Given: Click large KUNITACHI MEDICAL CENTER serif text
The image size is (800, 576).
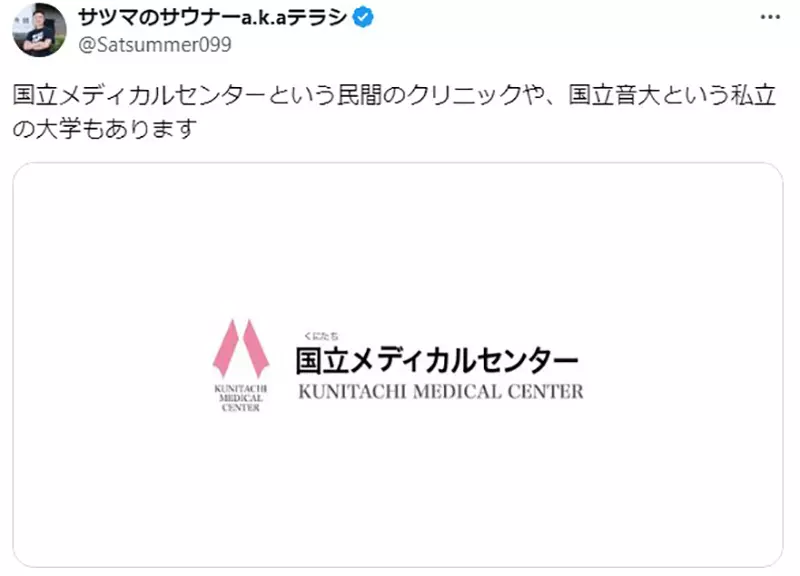Looking at the screenshot, I should (441, 392).
